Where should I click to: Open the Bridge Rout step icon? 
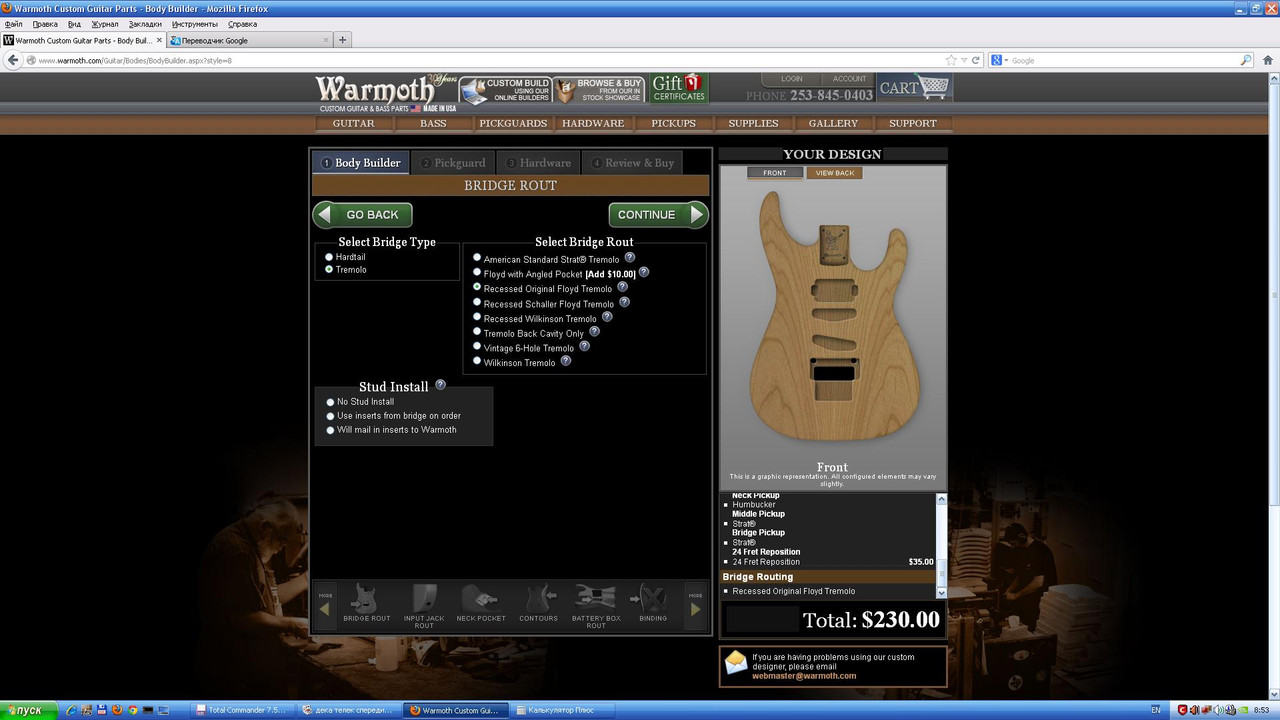[x=367, y=604]
